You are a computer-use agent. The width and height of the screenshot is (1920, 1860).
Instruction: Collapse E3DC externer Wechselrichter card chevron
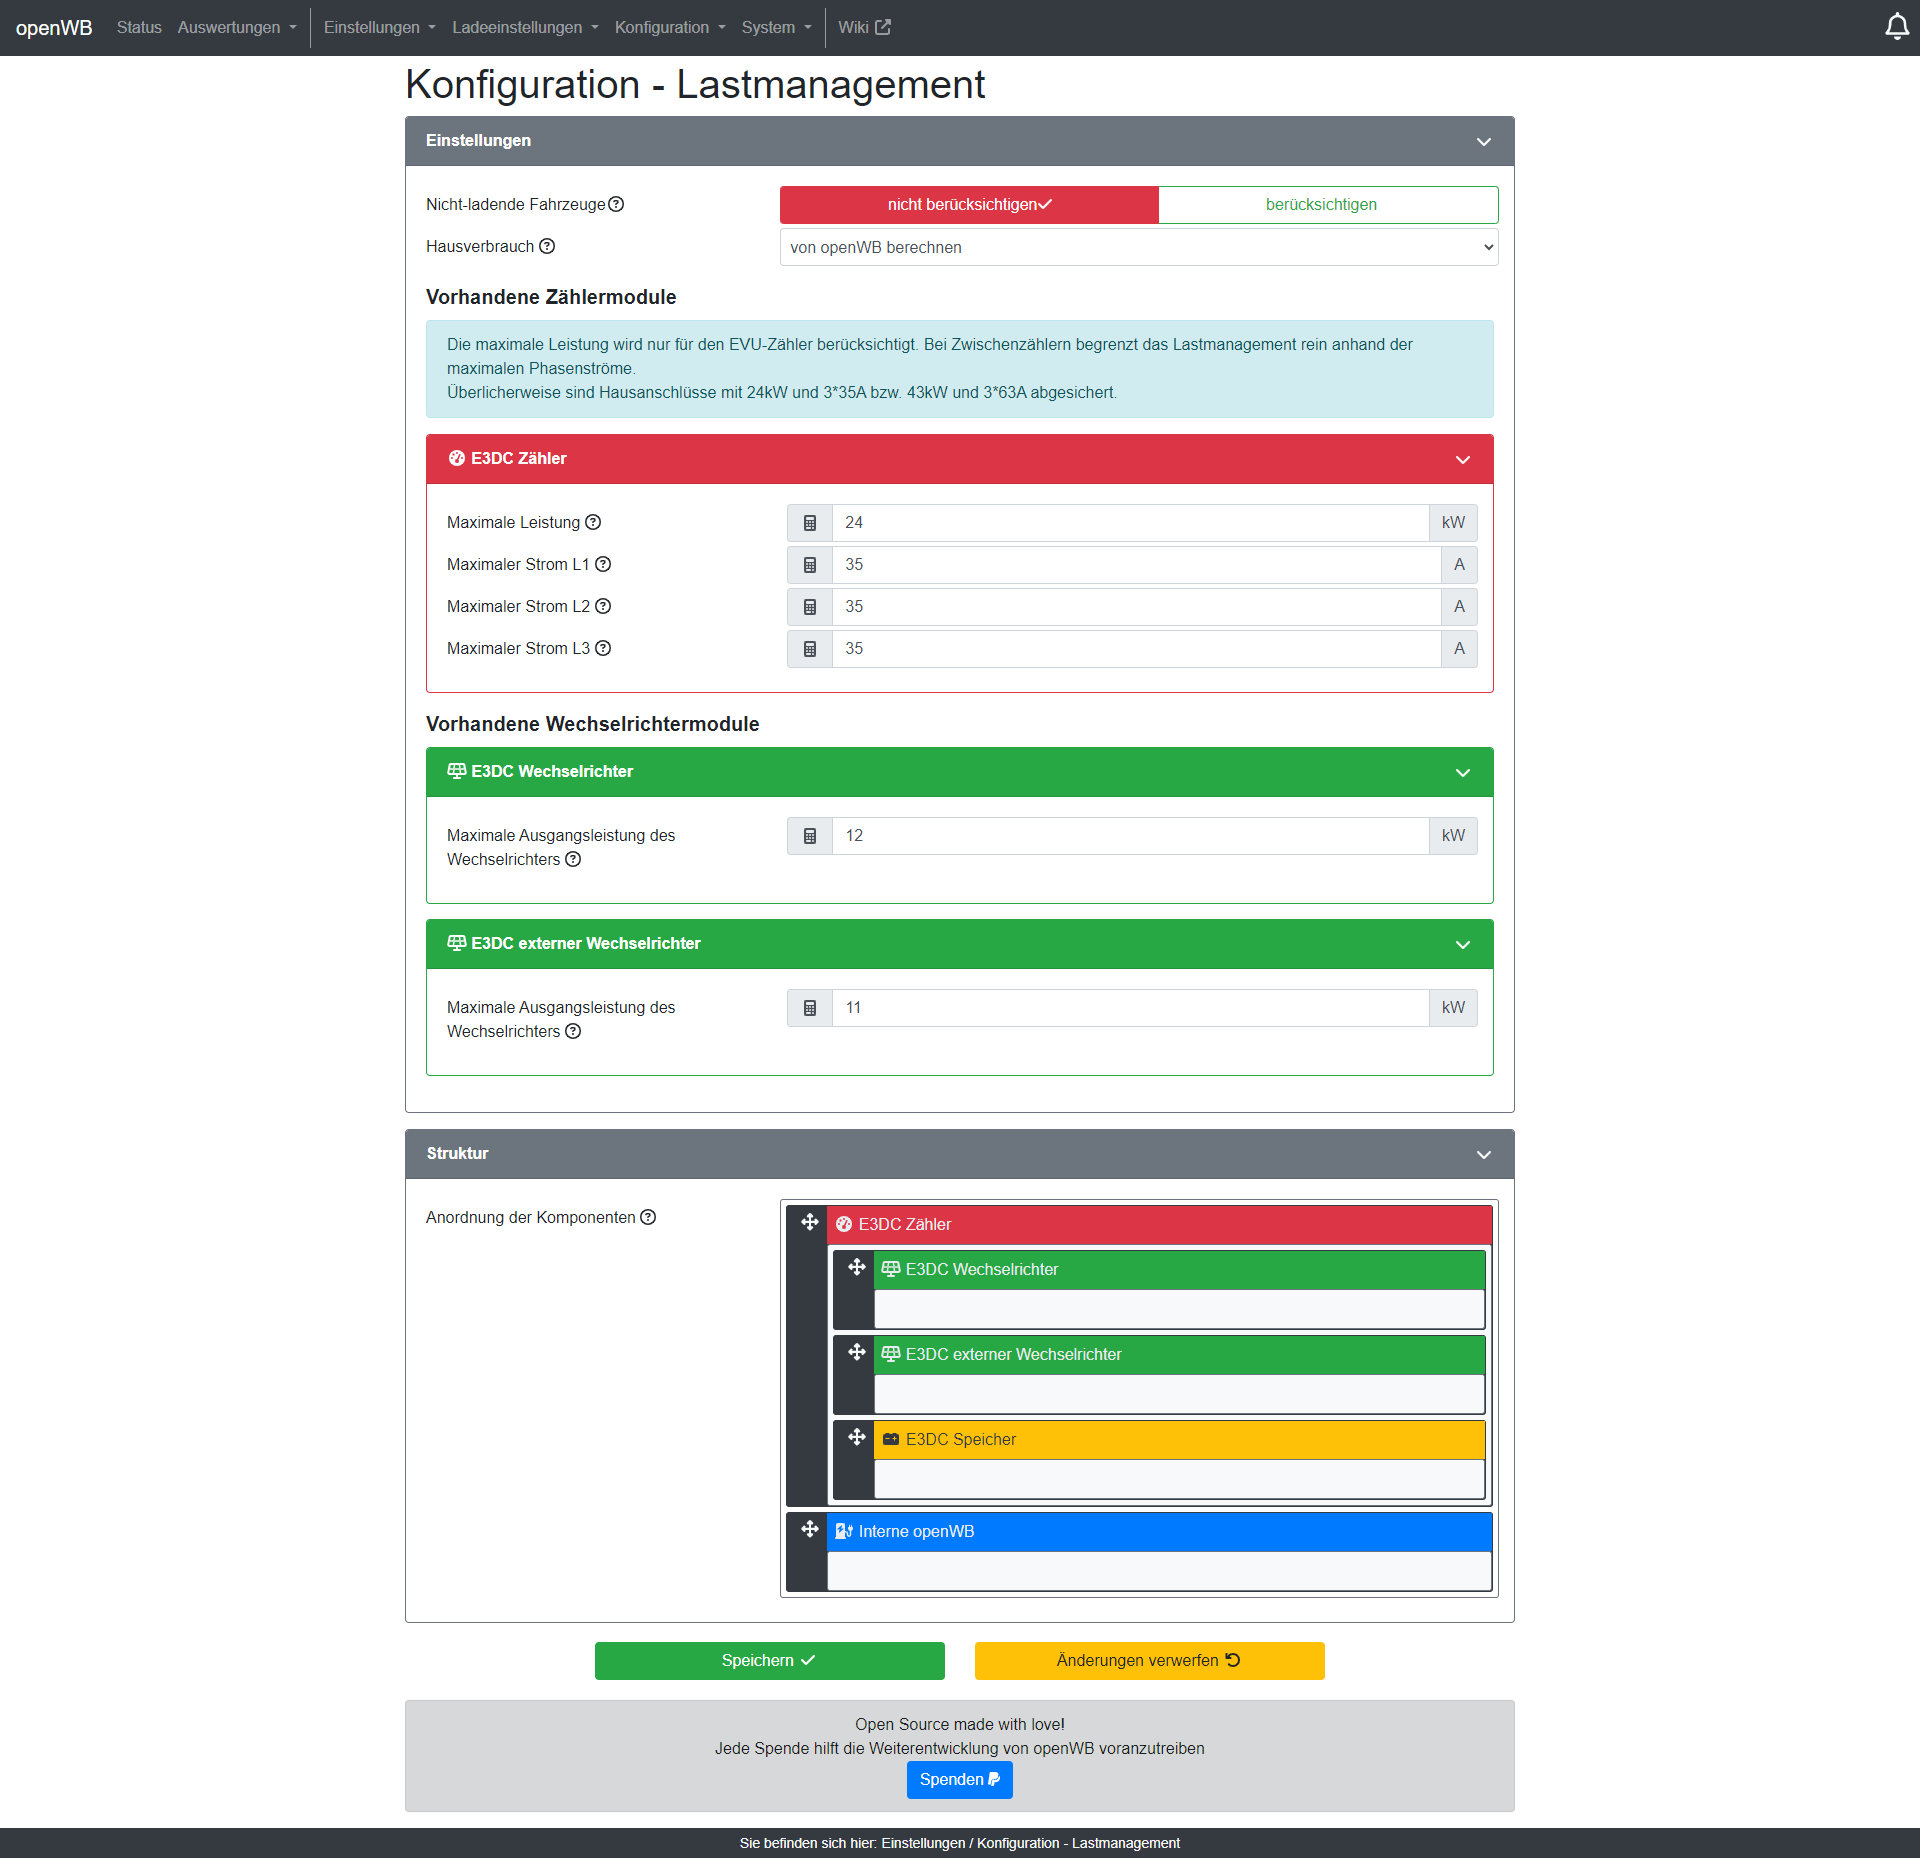click(x=1463, y=945)
